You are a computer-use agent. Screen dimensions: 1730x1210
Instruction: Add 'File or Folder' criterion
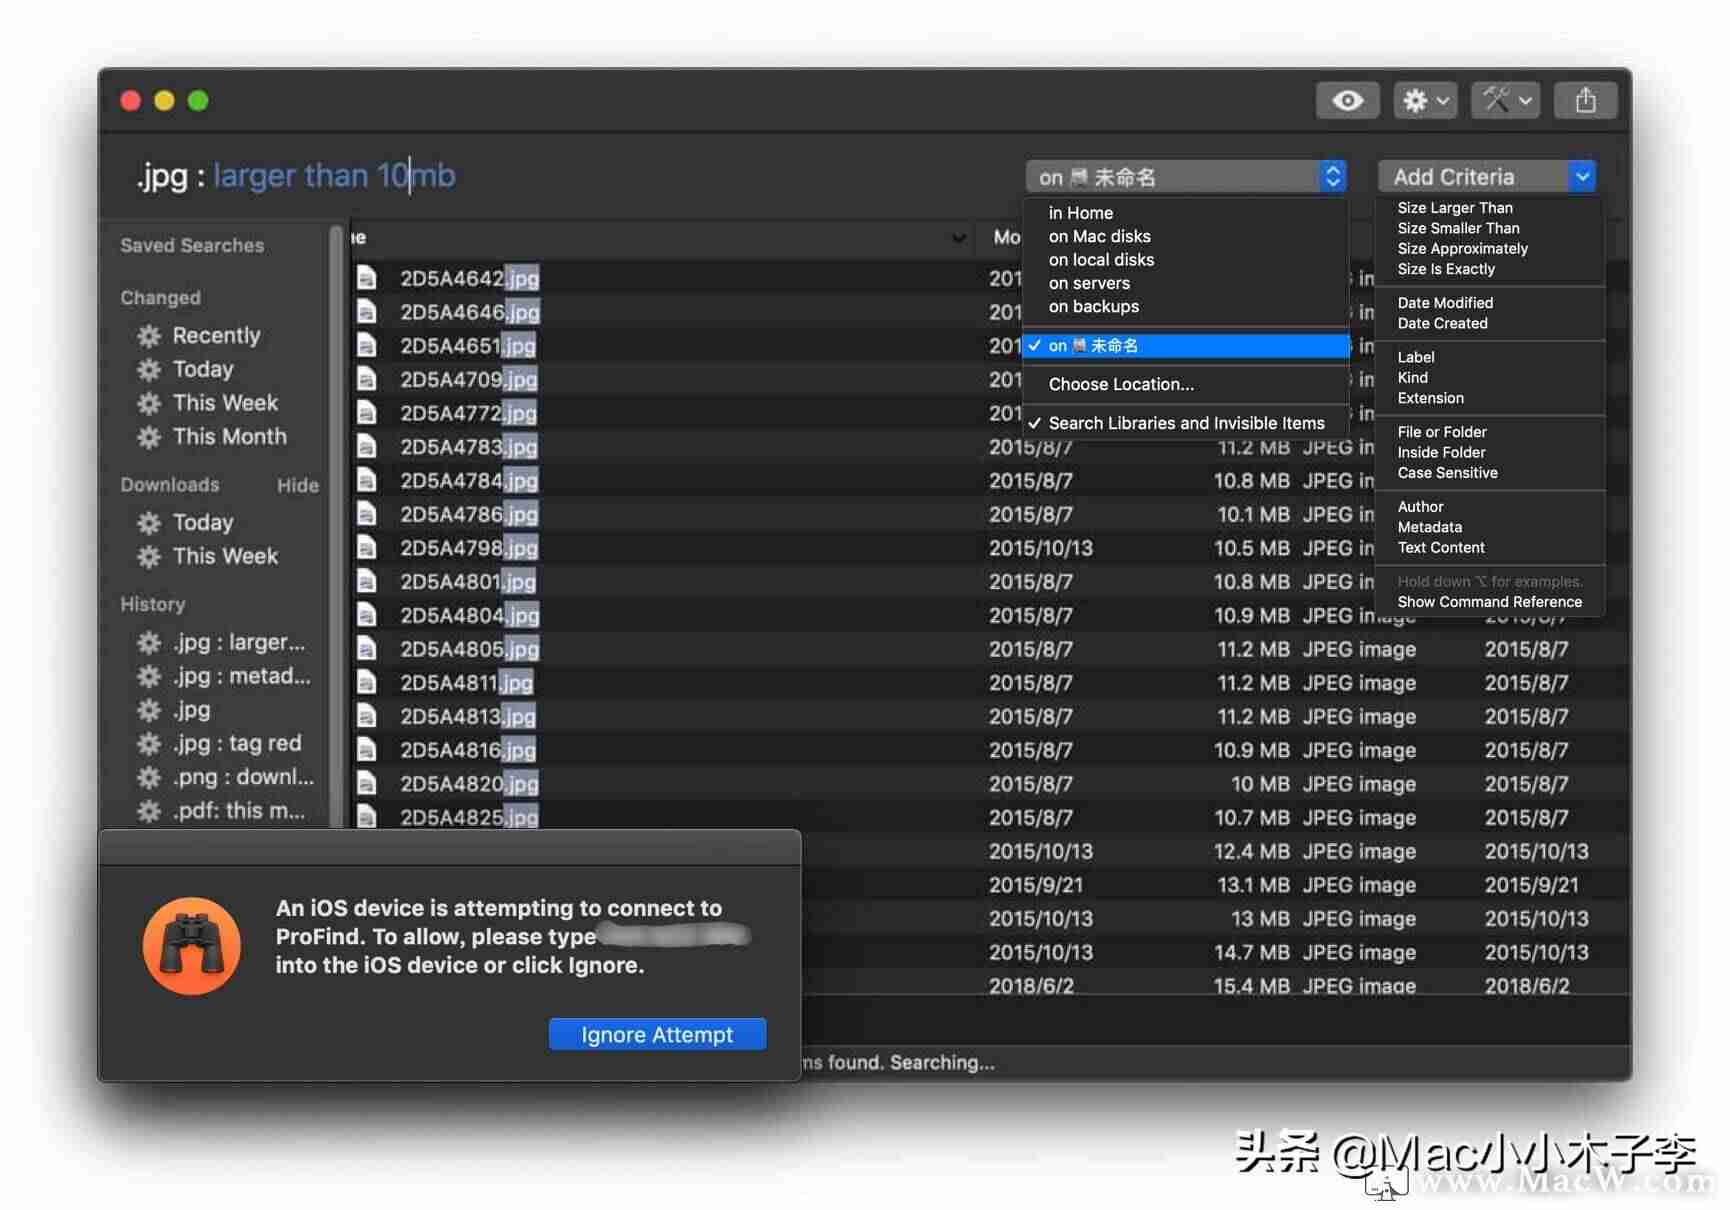click(x=1442, y=432)
